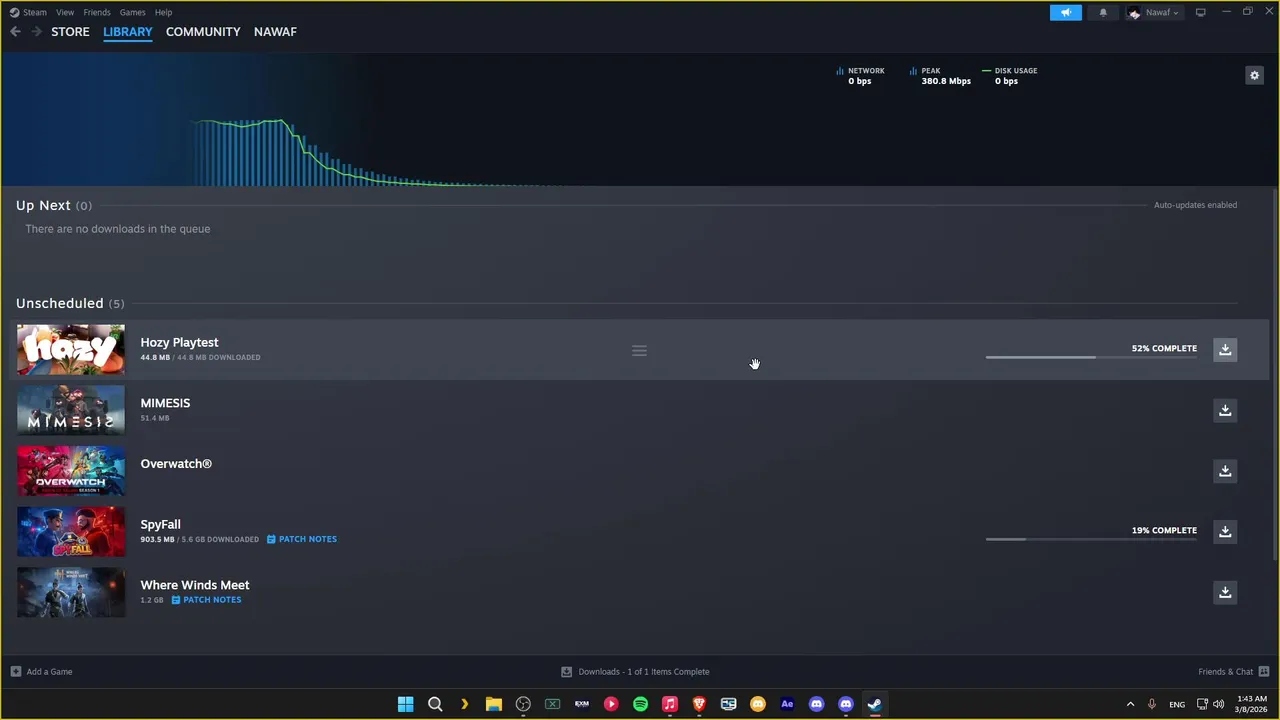
Task: Open the Help menu
Action: 163,12
